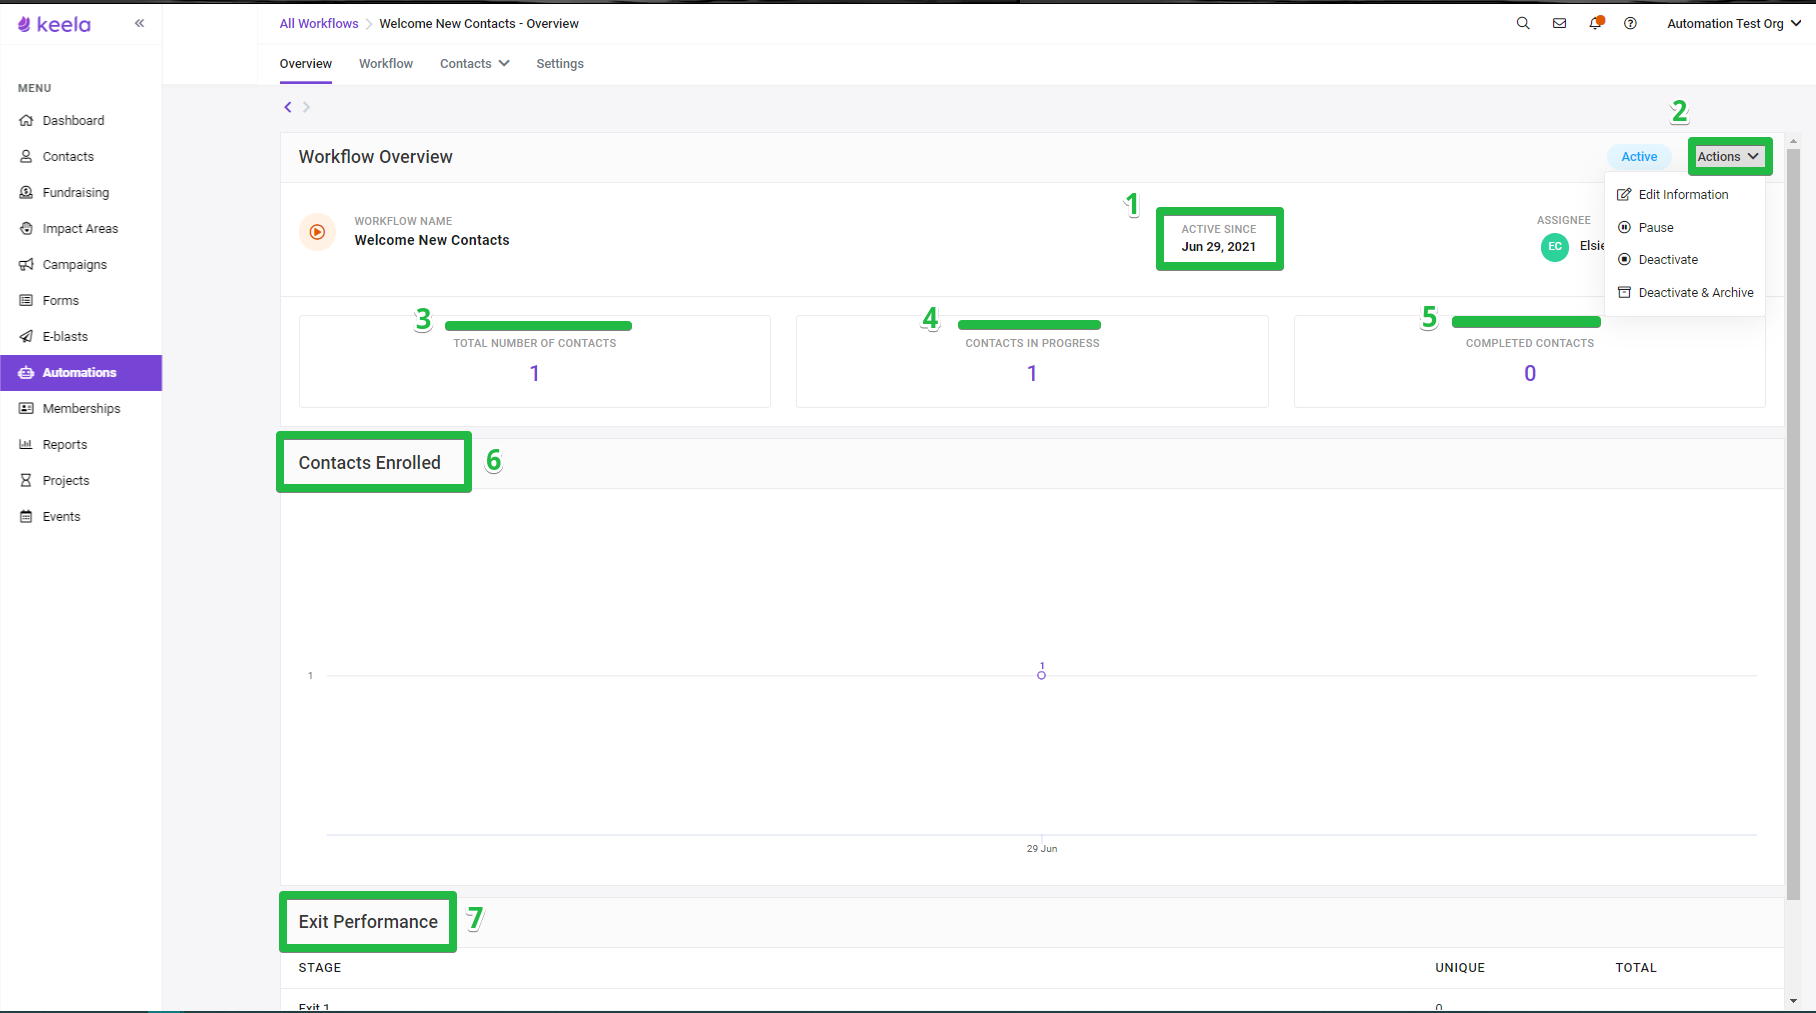Switch to the Overview tab
The height and width of the screenshot is (1013, 1816).
click(x=305, y=63)
